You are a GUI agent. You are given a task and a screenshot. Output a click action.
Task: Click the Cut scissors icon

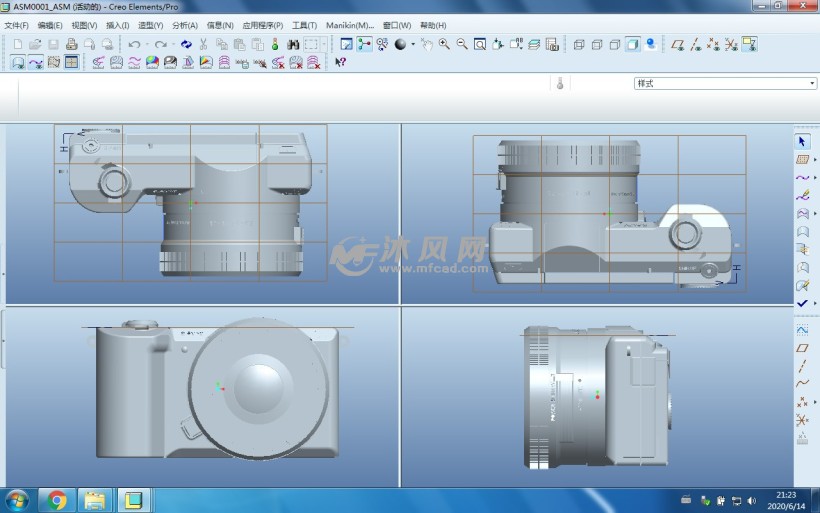(x=203, y=44)
